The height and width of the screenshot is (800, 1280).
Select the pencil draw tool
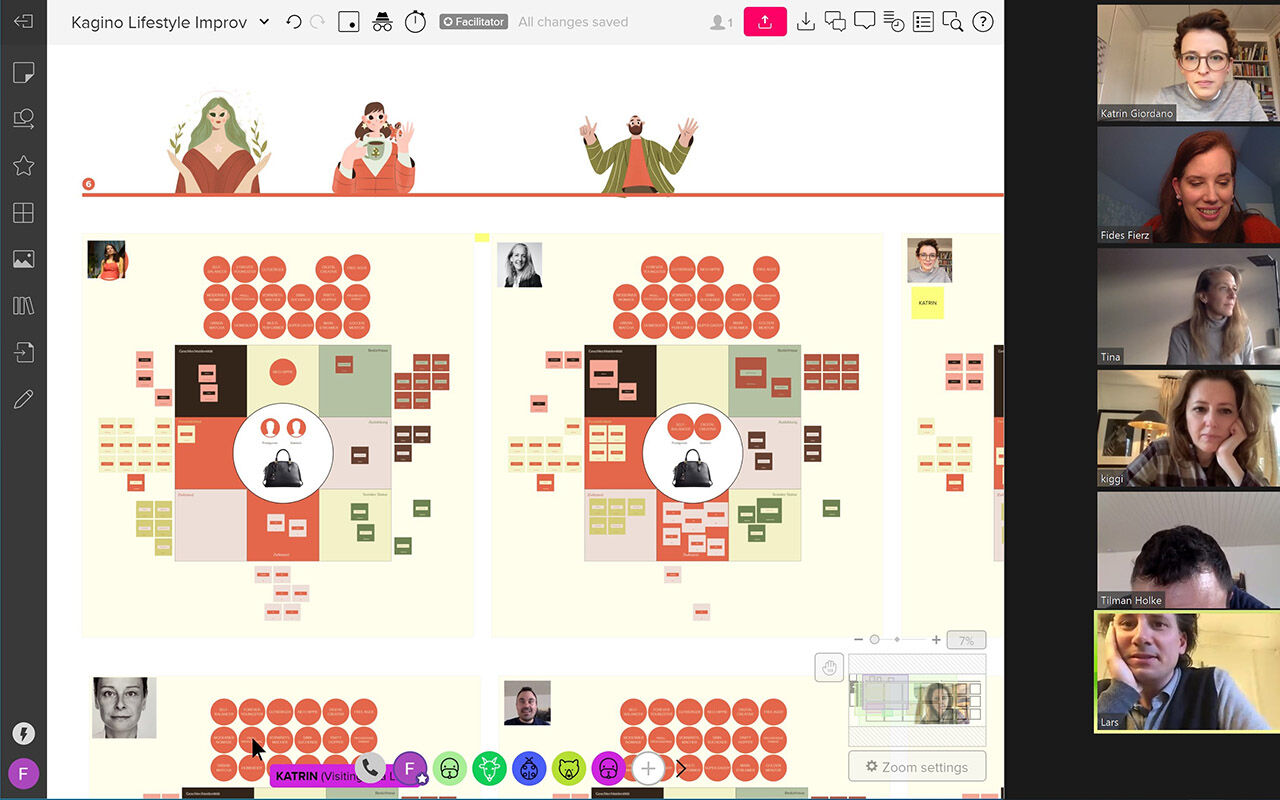point(23,400)
